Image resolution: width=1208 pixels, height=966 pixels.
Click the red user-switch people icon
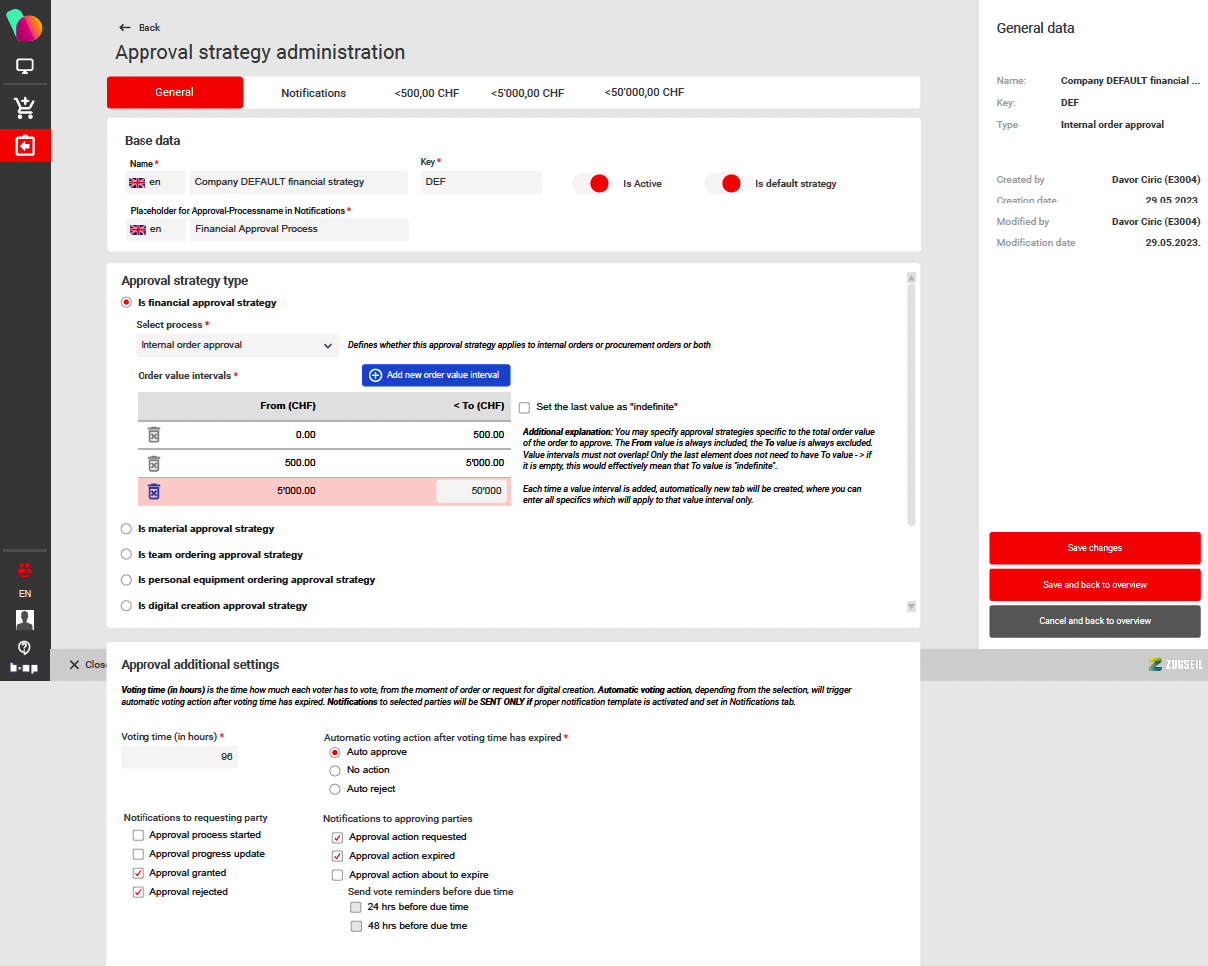(x=25, y=569)
